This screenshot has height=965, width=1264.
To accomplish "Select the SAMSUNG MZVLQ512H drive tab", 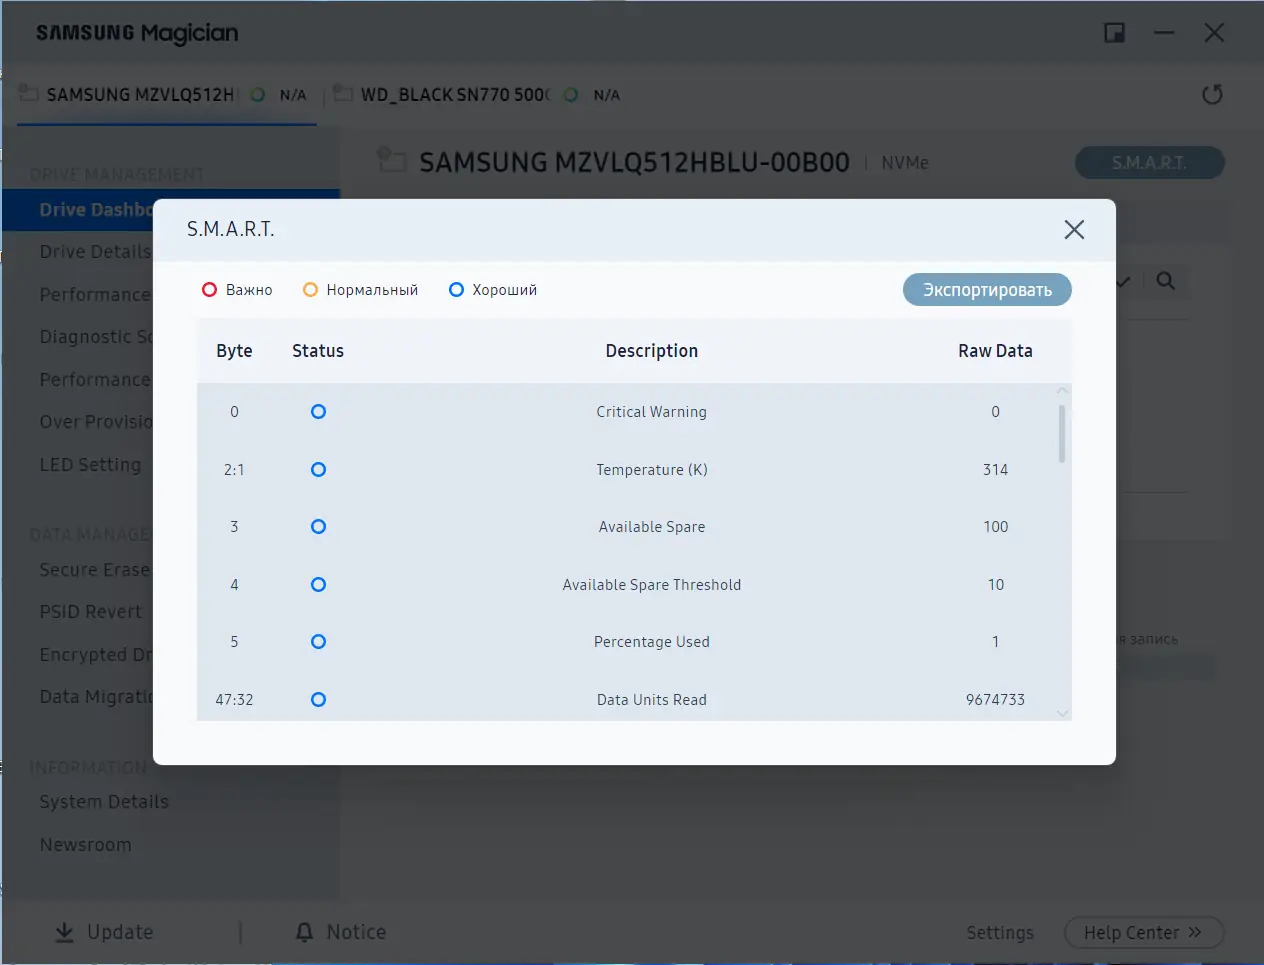I will [x=166, y=95].
